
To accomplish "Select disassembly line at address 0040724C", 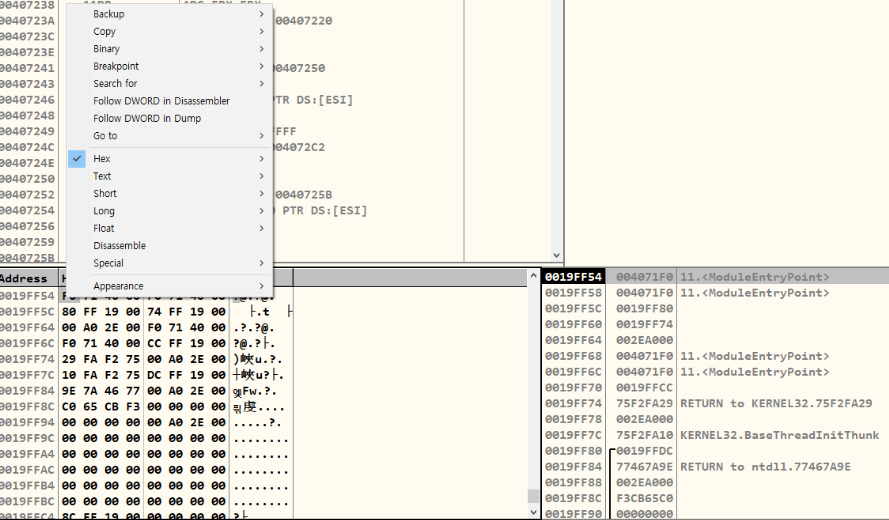I will [x=27, y=147].
